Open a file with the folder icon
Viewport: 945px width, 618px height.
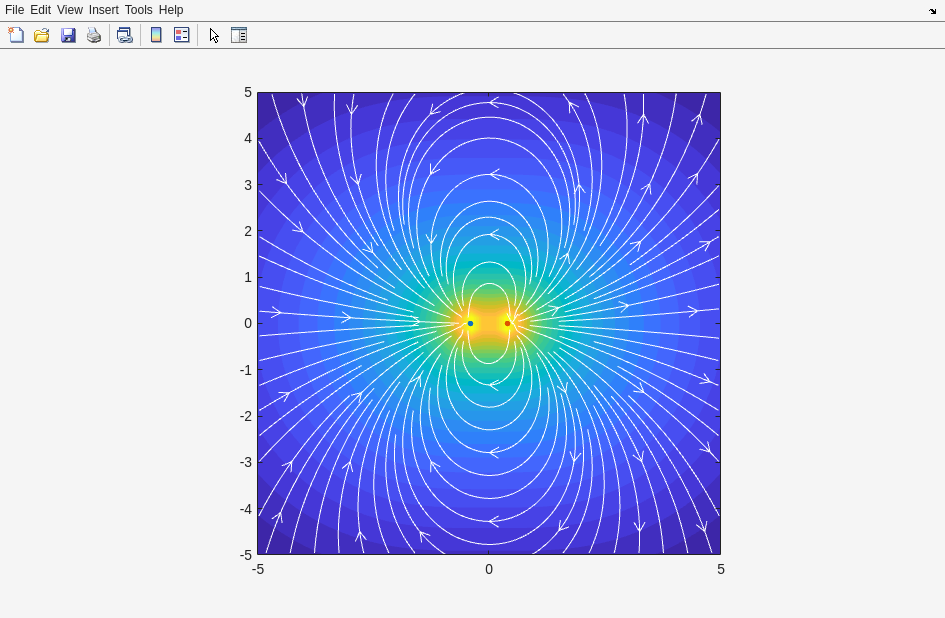[42, 35]
